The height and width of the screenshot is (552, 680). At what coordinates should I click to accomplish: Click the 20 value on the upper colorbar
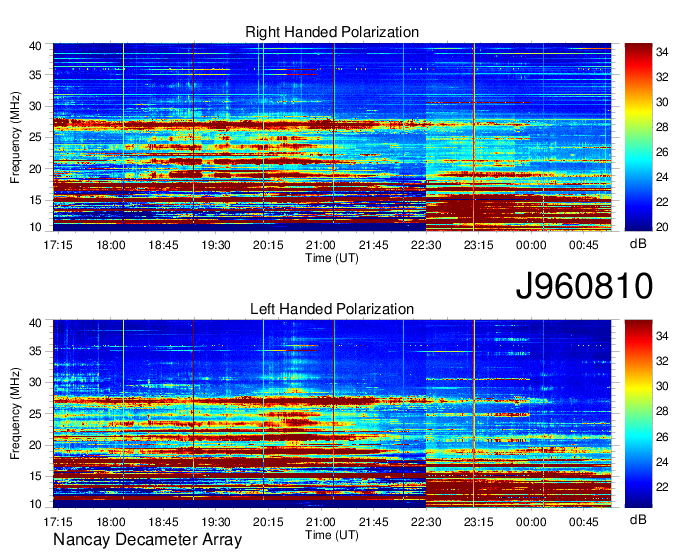pyautogui.click(x=662, y=227)
